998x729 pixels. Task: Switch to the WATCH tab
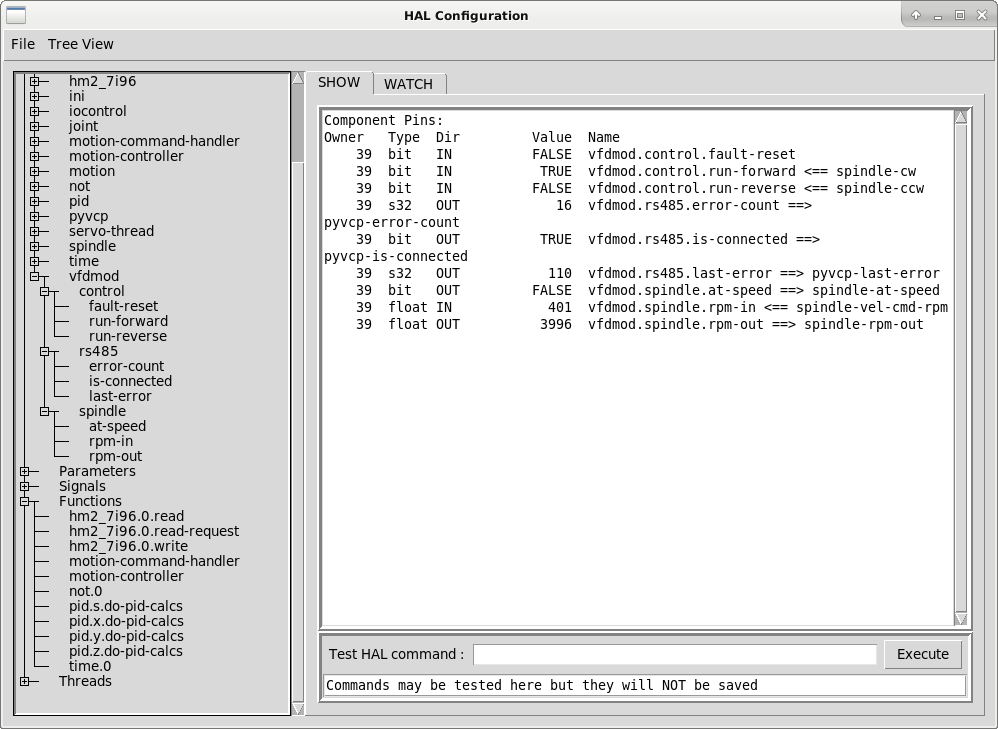(409, 84)
